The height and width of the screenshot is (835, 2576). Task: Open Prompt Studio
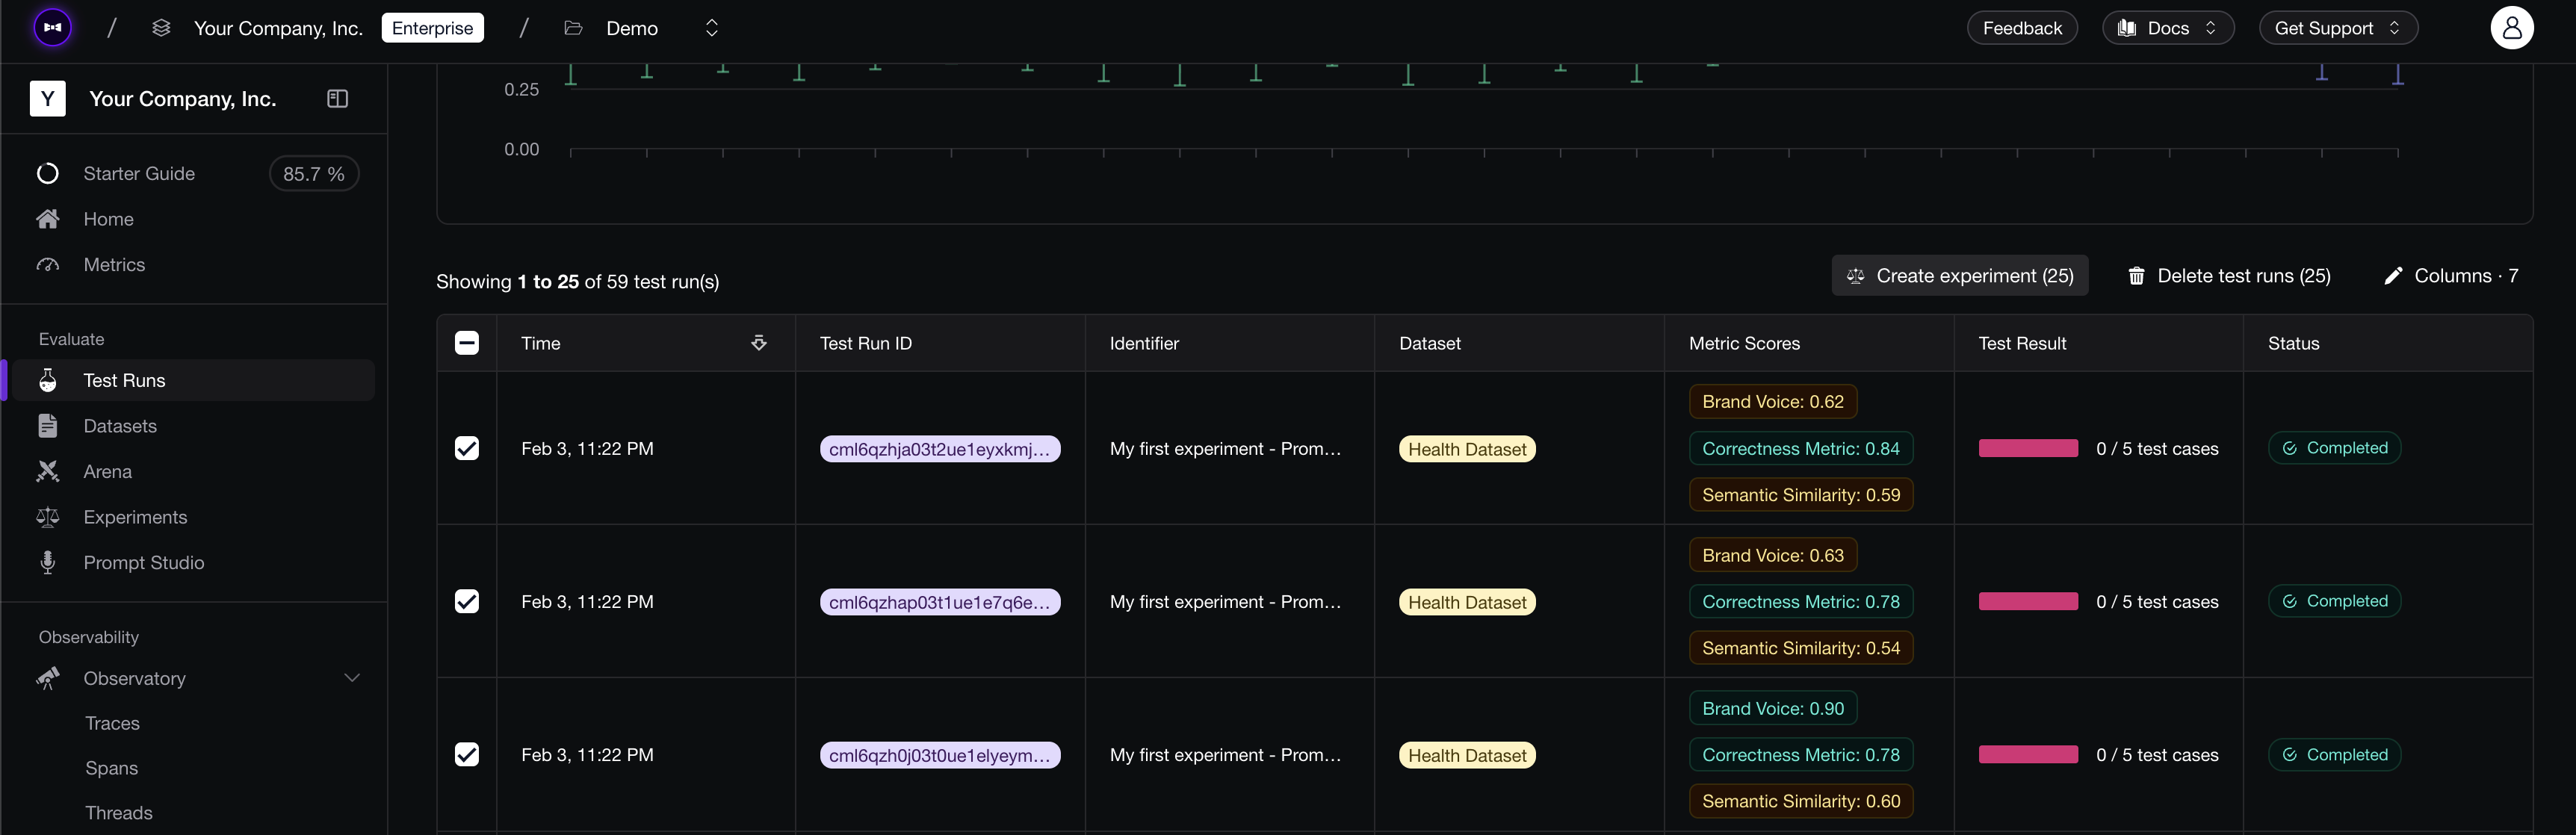tap(144, 563)
